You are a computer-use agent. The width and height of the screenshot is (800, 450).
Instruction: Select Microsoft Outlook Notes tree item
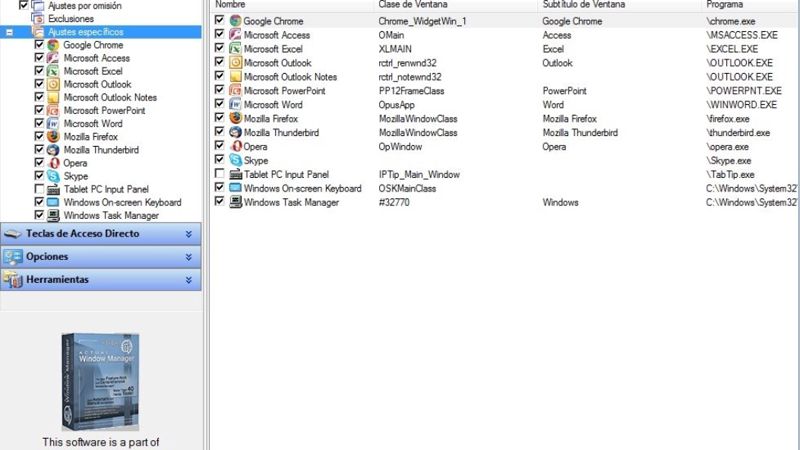110,97
